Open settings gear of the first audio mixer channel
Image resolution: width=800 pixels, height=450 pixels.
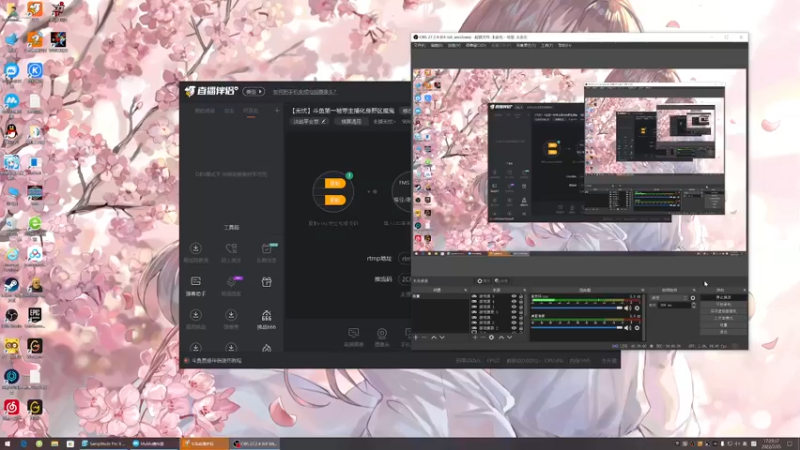pos(637,308)
